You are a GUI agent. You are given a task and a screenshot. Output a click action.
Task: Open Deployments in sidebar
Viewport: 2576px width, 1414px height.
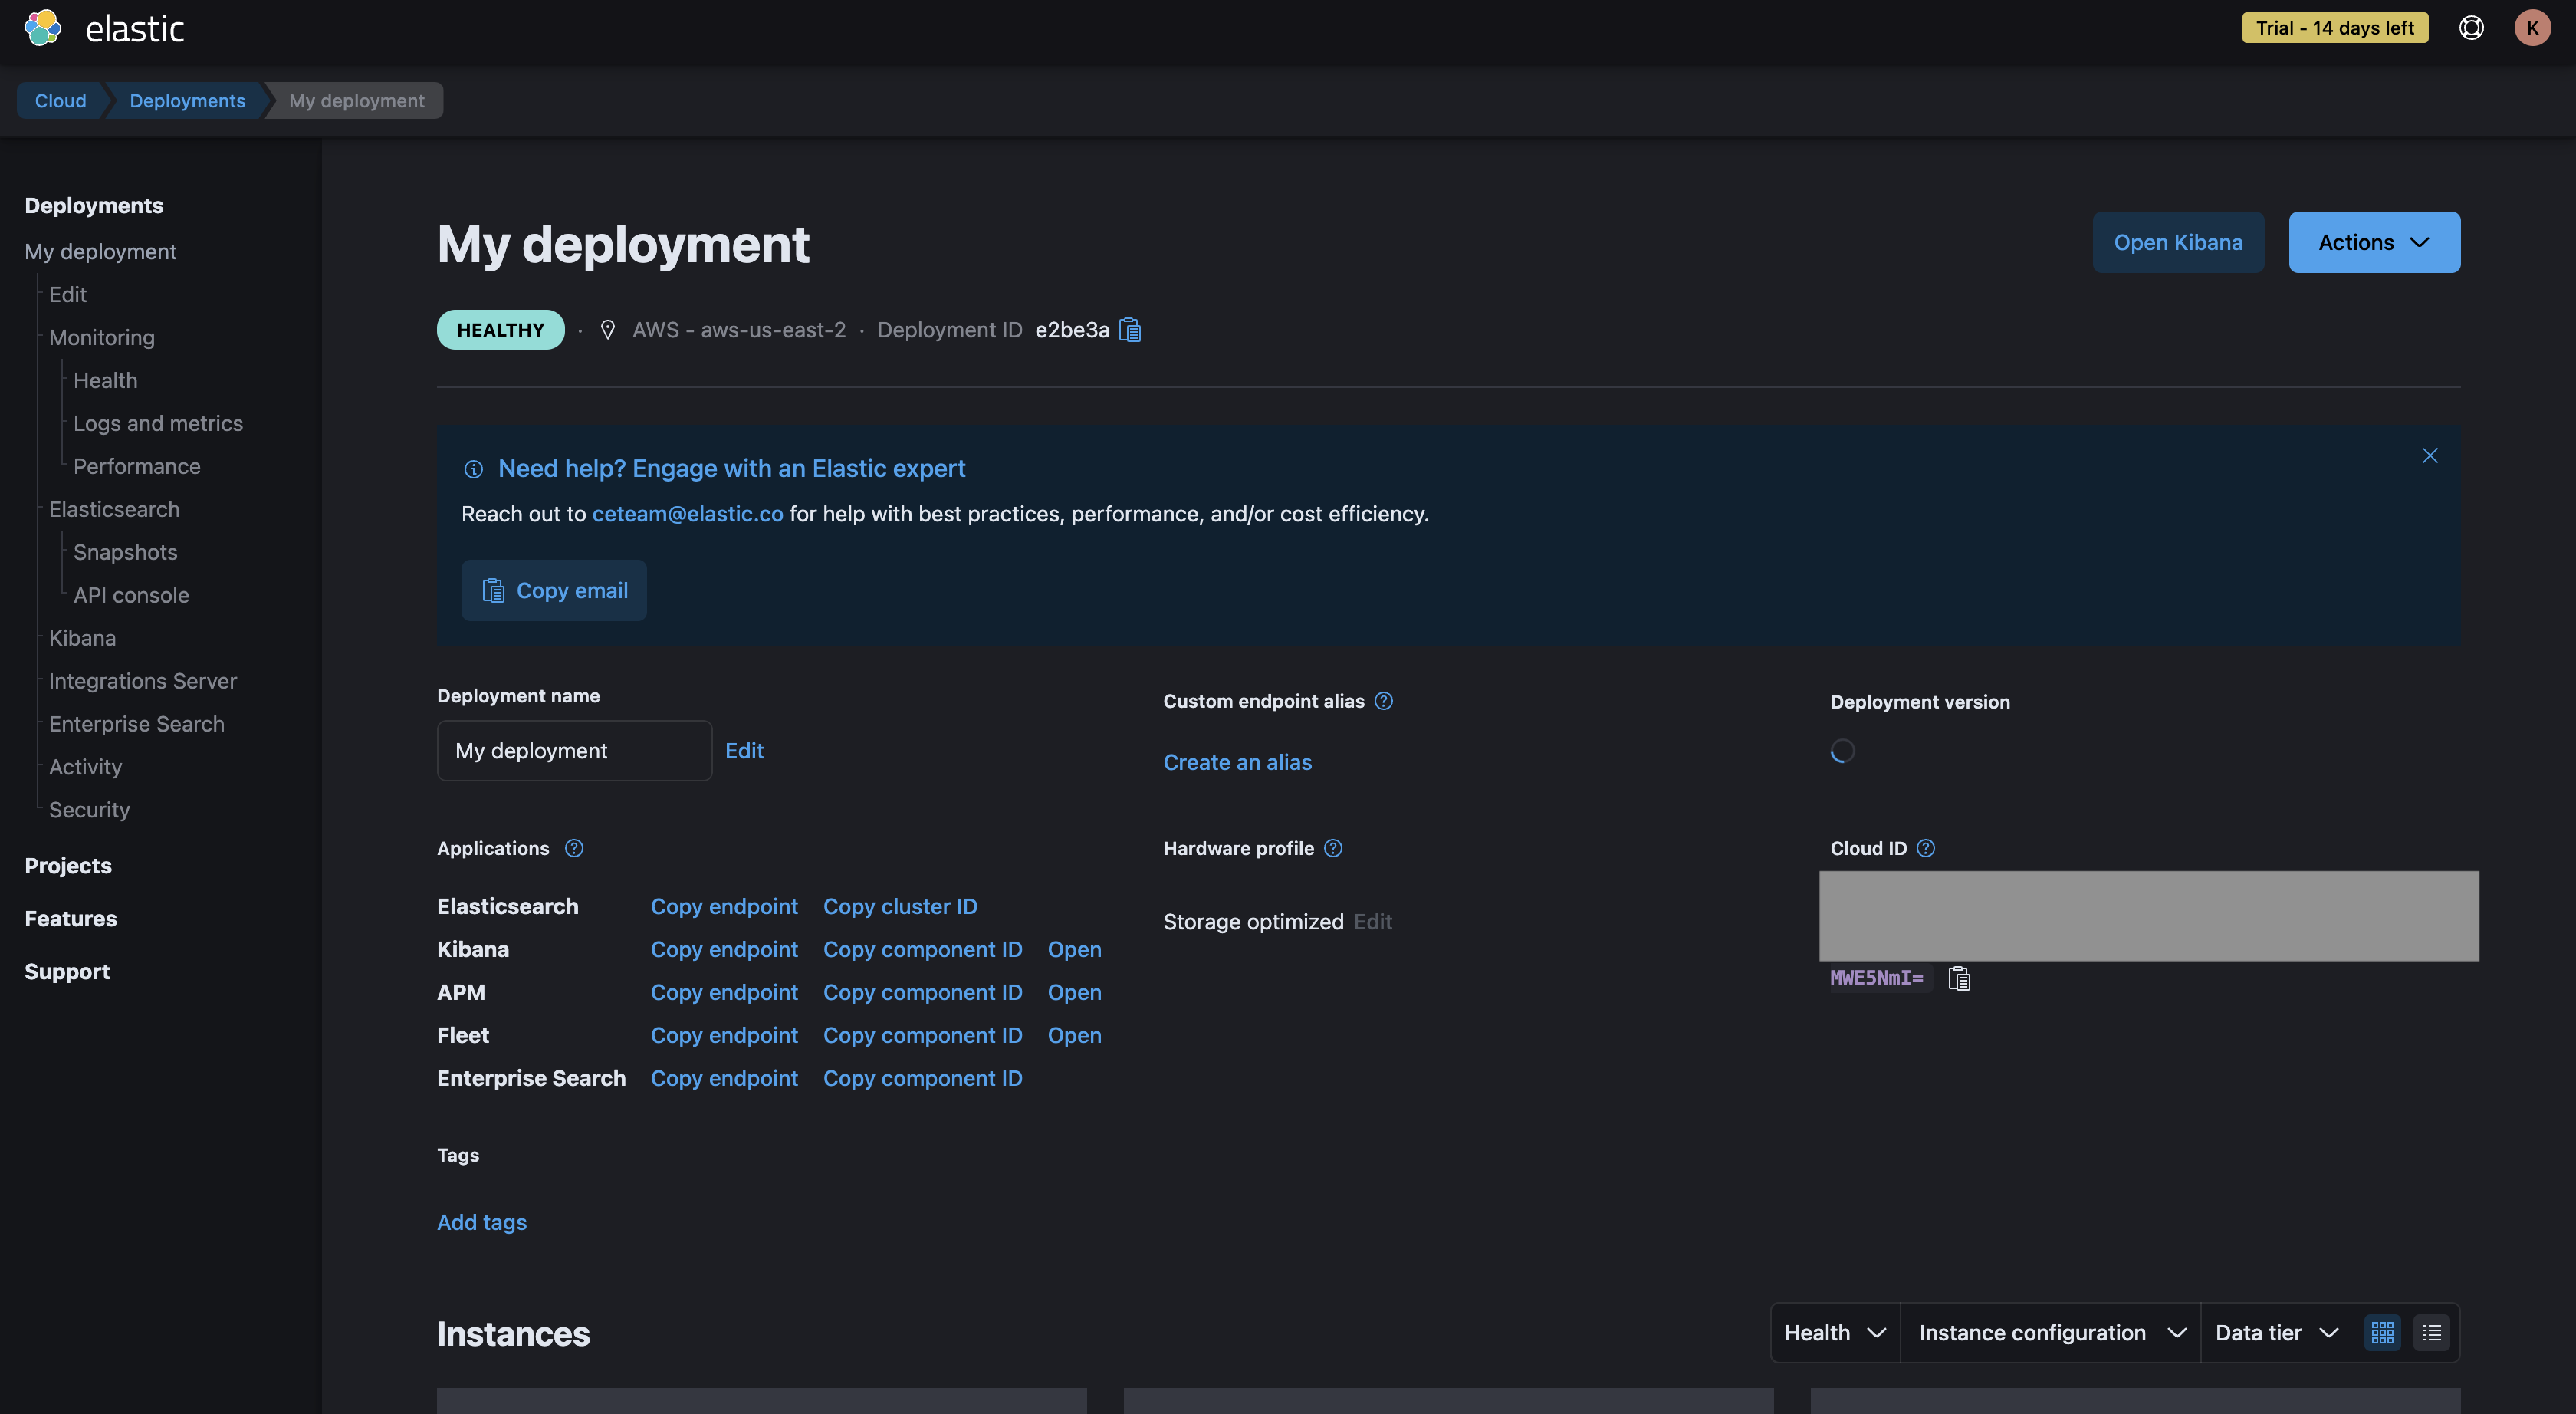(x=94, y=206)
